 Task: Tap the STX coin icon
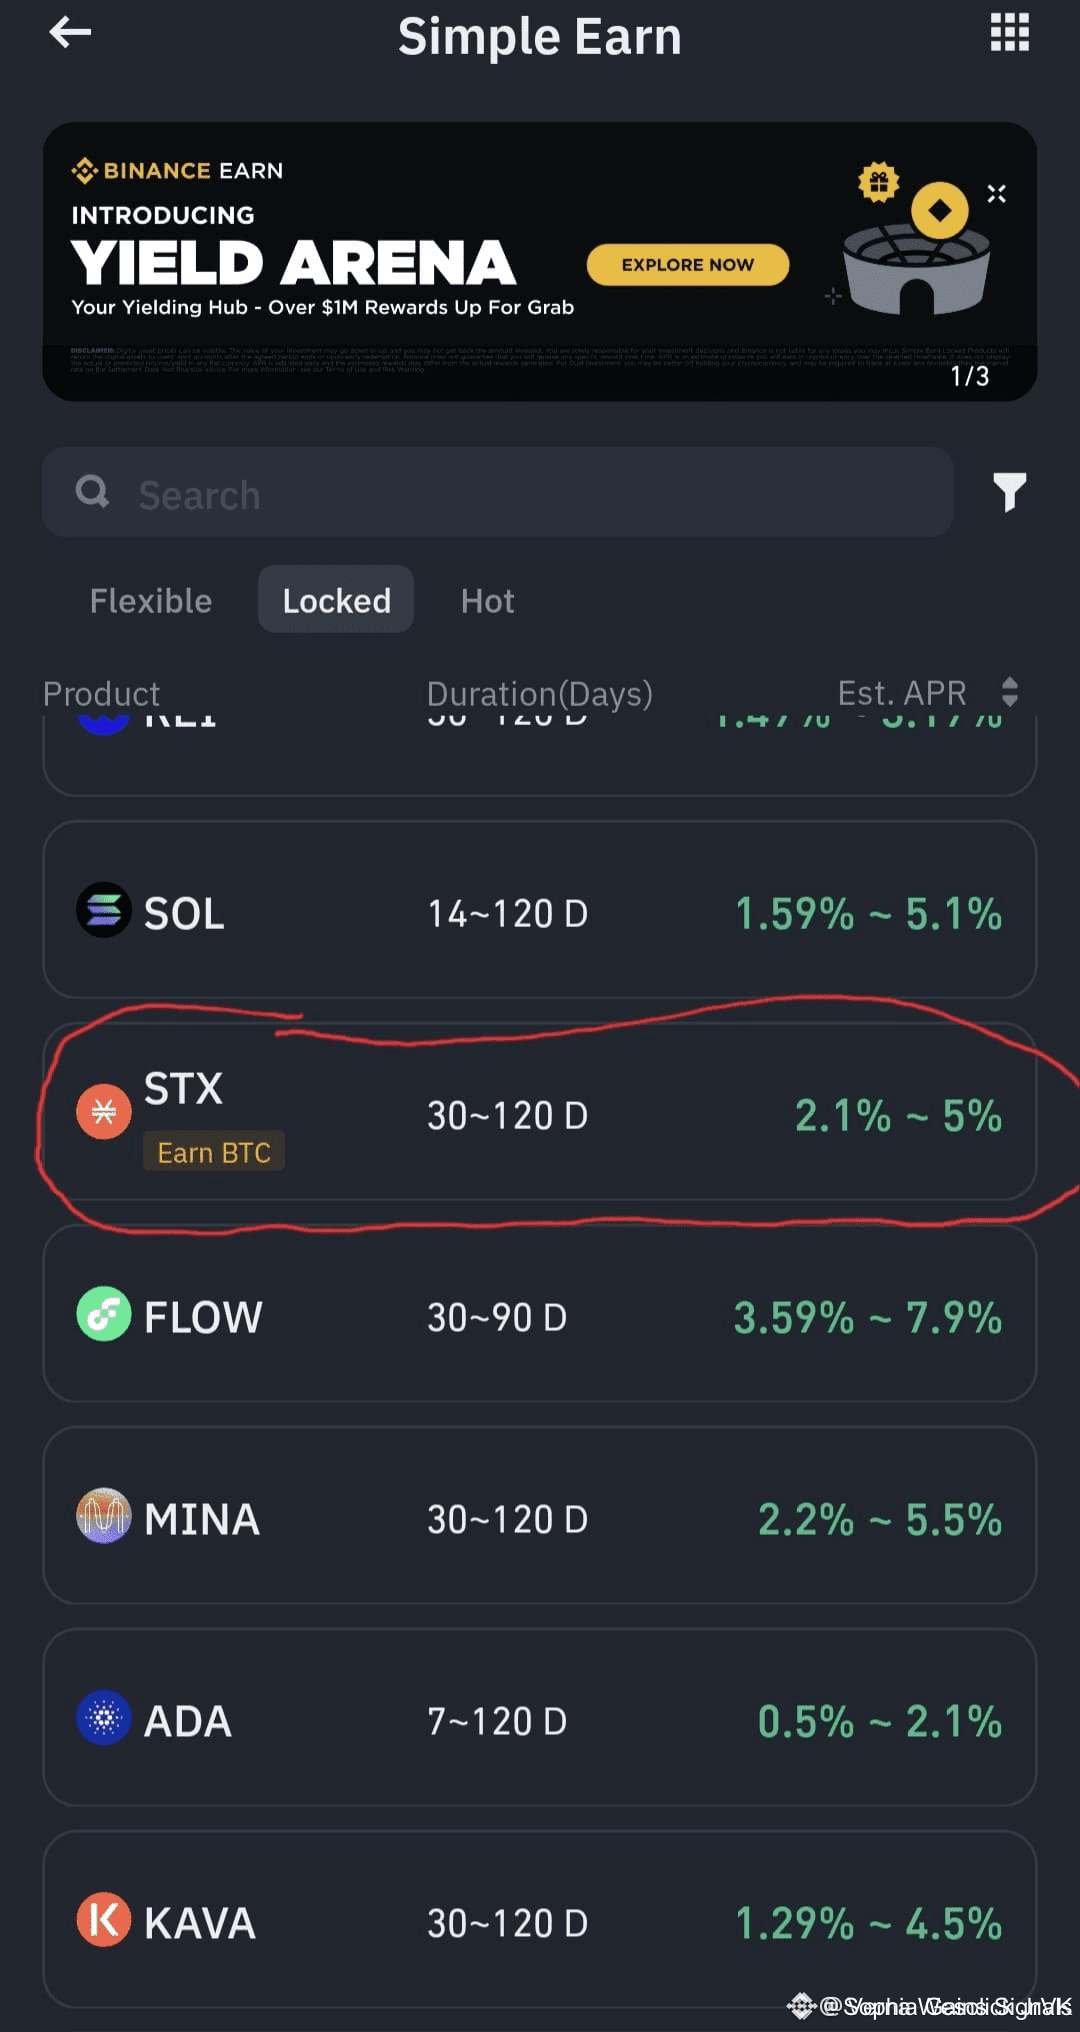[104, 1112]
